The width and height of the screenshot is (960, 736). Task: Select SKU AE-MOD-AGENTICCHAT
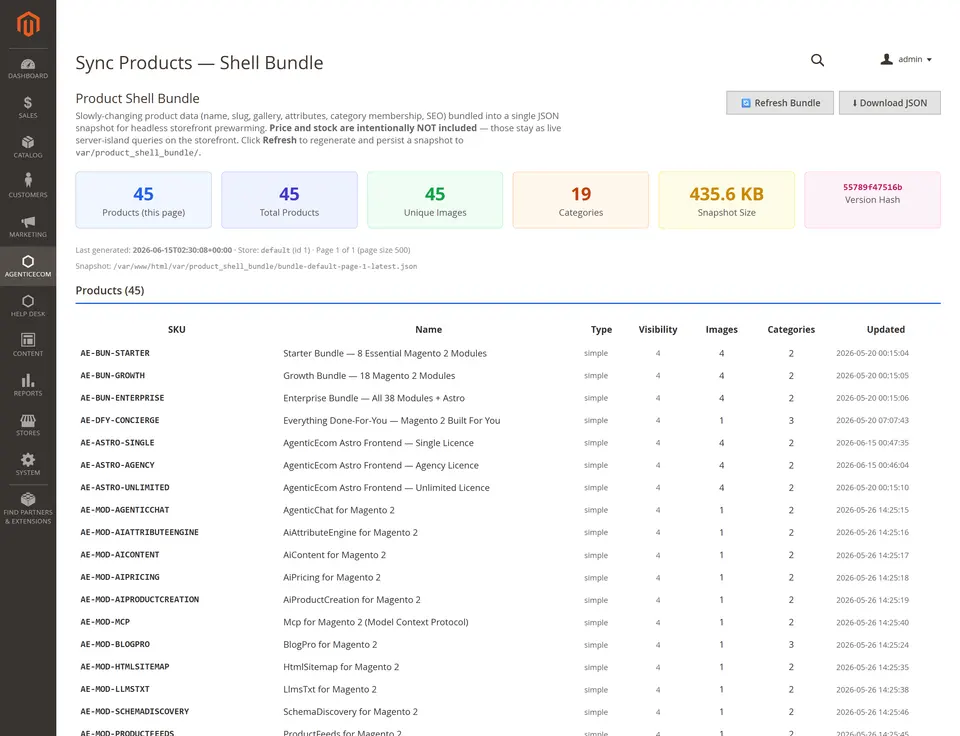[x=125, y=510]
